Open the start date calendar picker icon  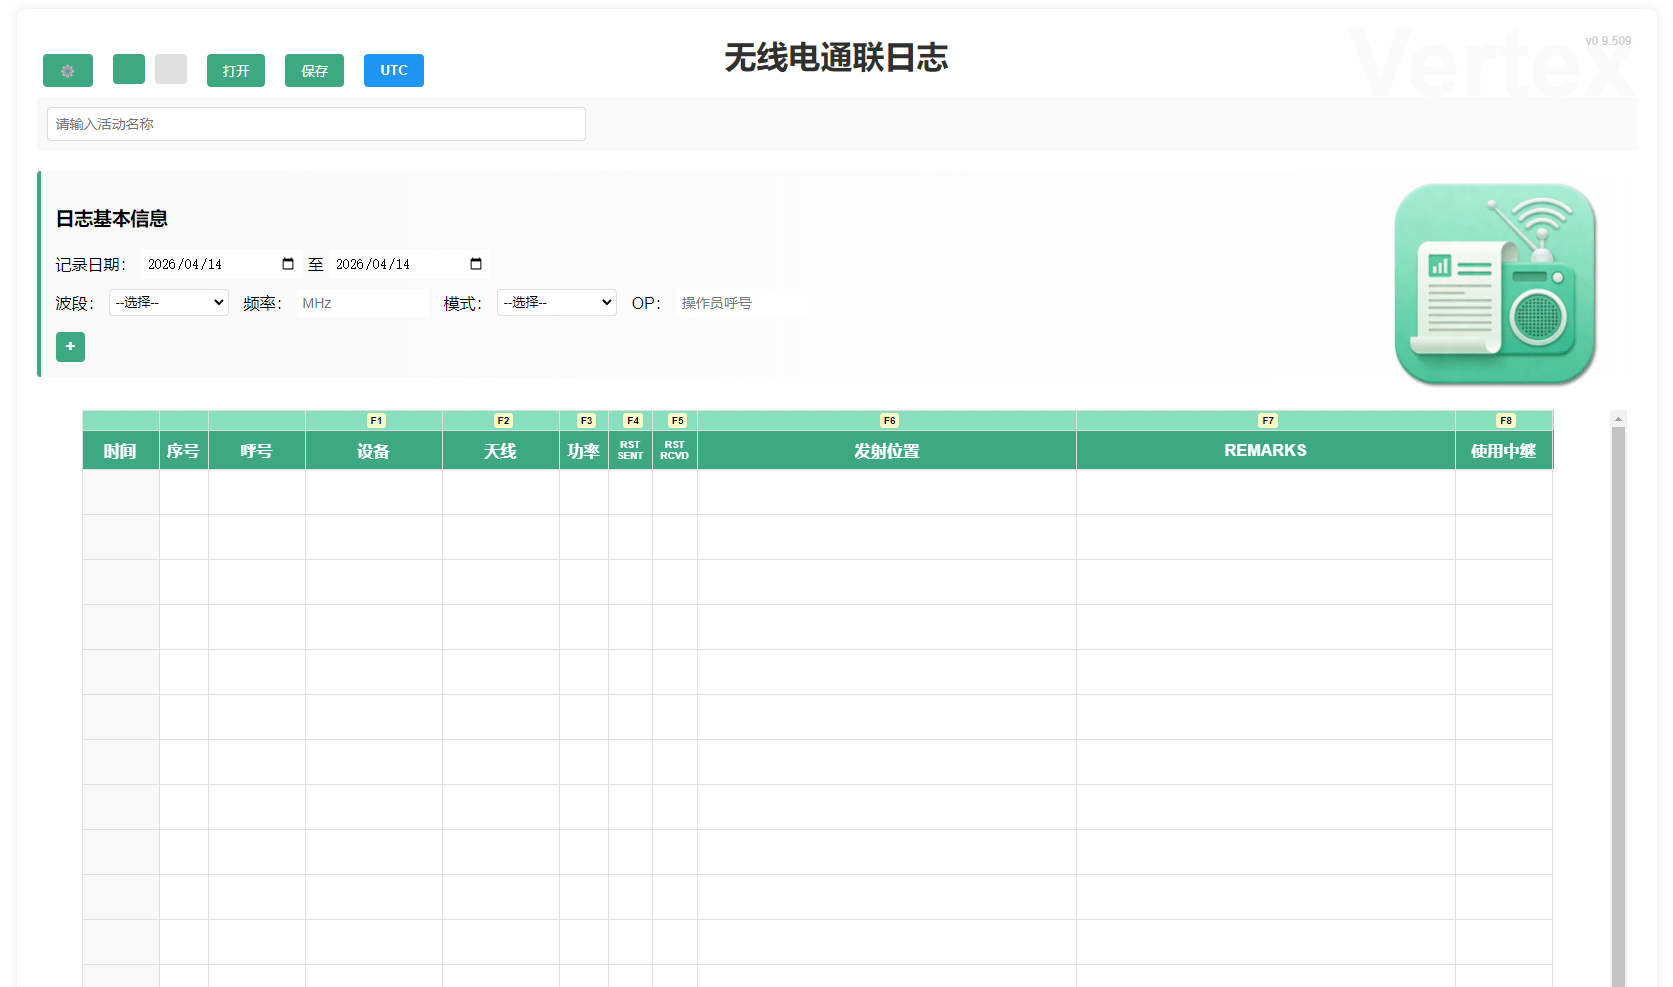287,263
